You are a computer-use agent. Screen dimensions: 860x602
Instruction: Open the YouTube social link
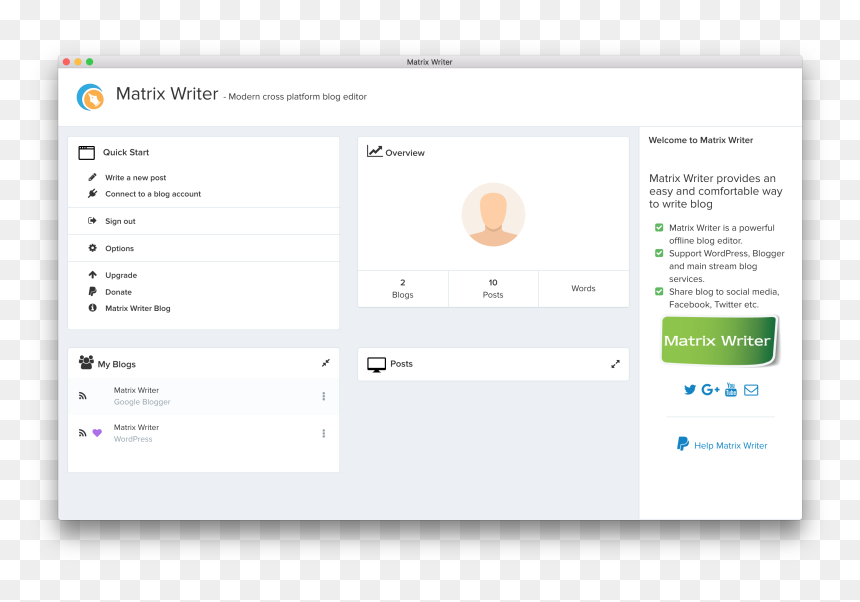click(731, 389)
